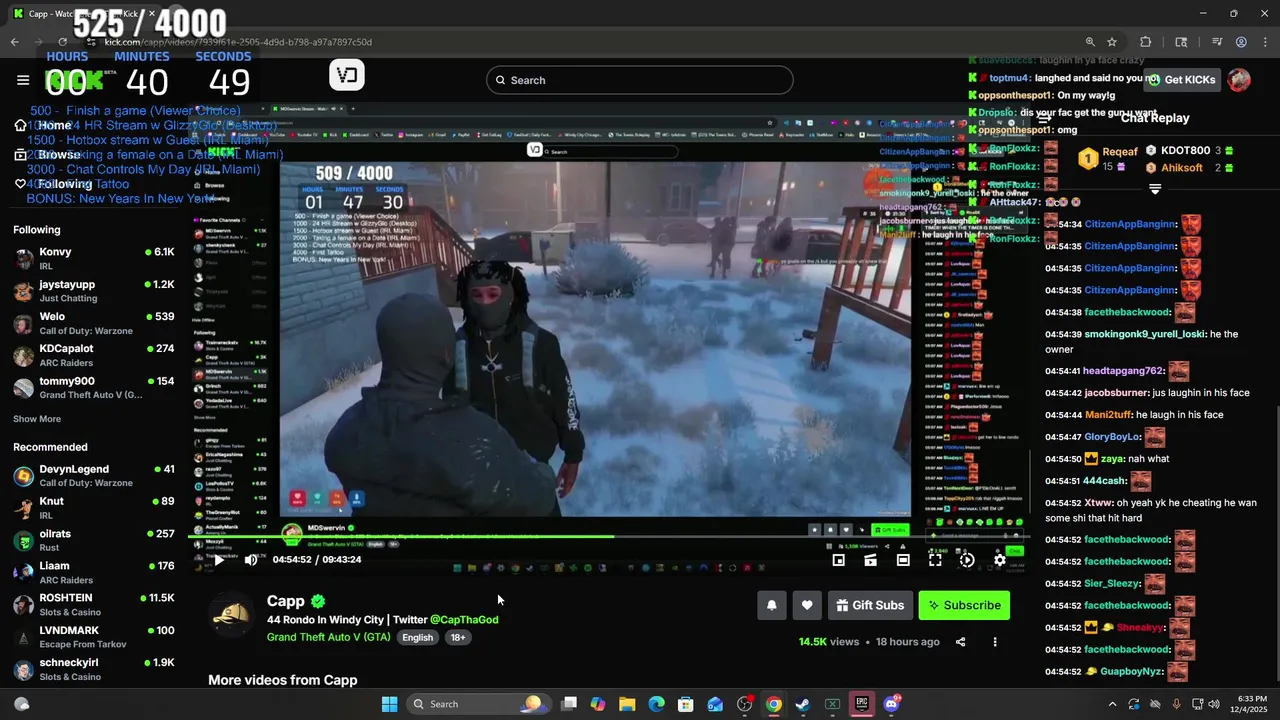Open tommy900's channel in sidebar
Screen dimensions: 1280x720
(95, 387)
